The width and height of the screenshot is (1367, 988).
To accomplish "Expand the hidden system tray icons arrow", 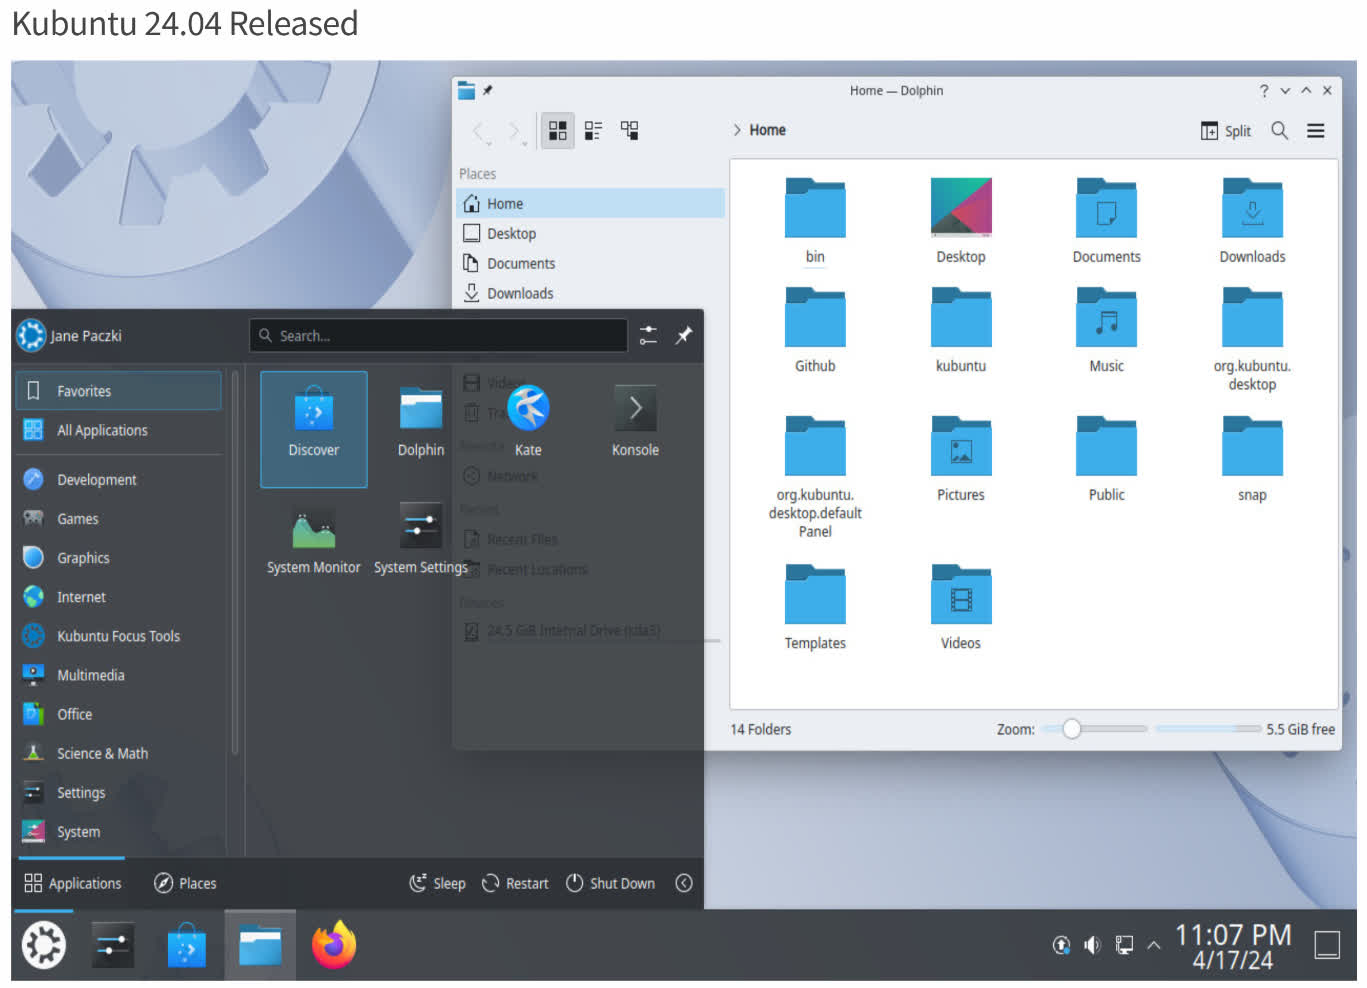I will (x=1154, y=945).
